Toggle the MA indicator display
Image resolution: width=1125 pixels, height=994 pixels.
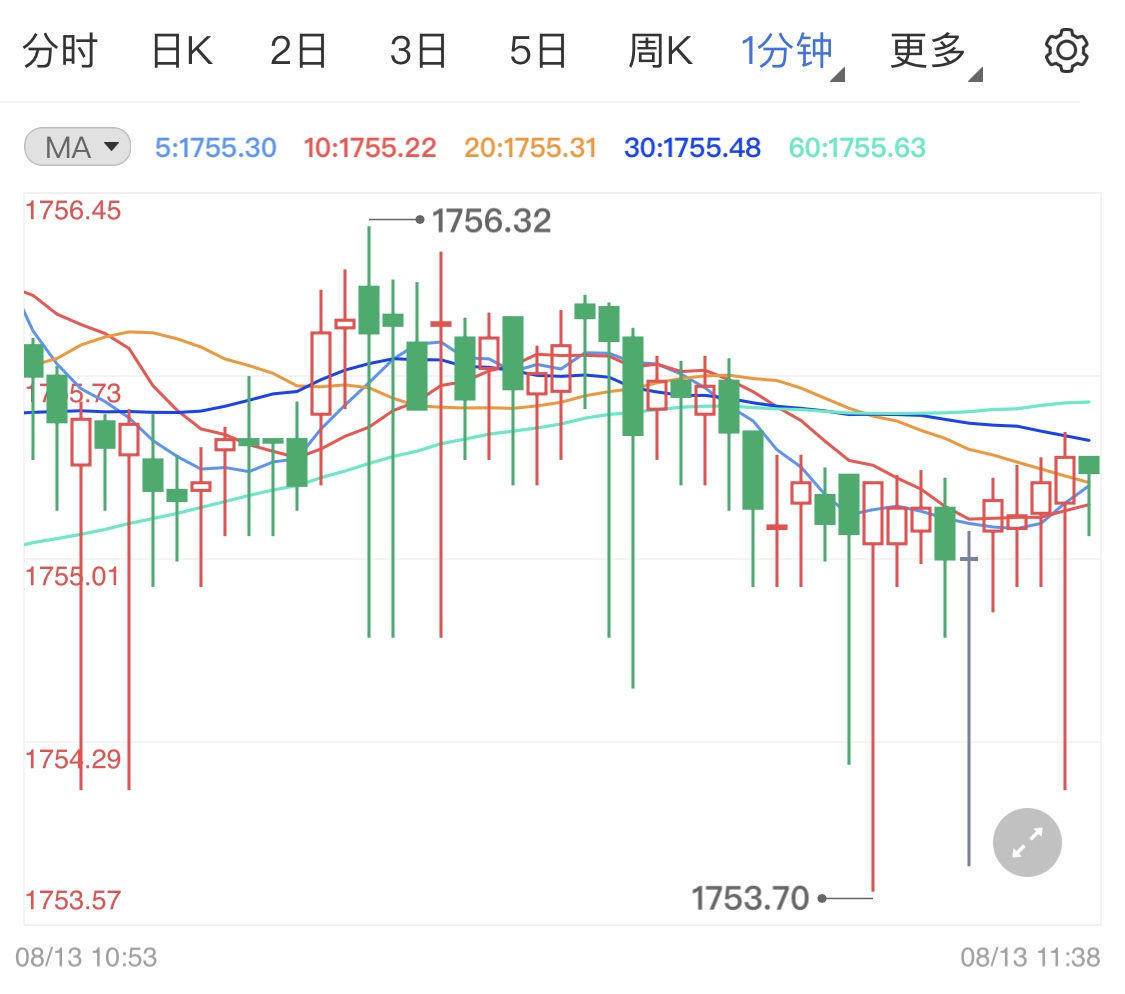[x=77, y=146]
